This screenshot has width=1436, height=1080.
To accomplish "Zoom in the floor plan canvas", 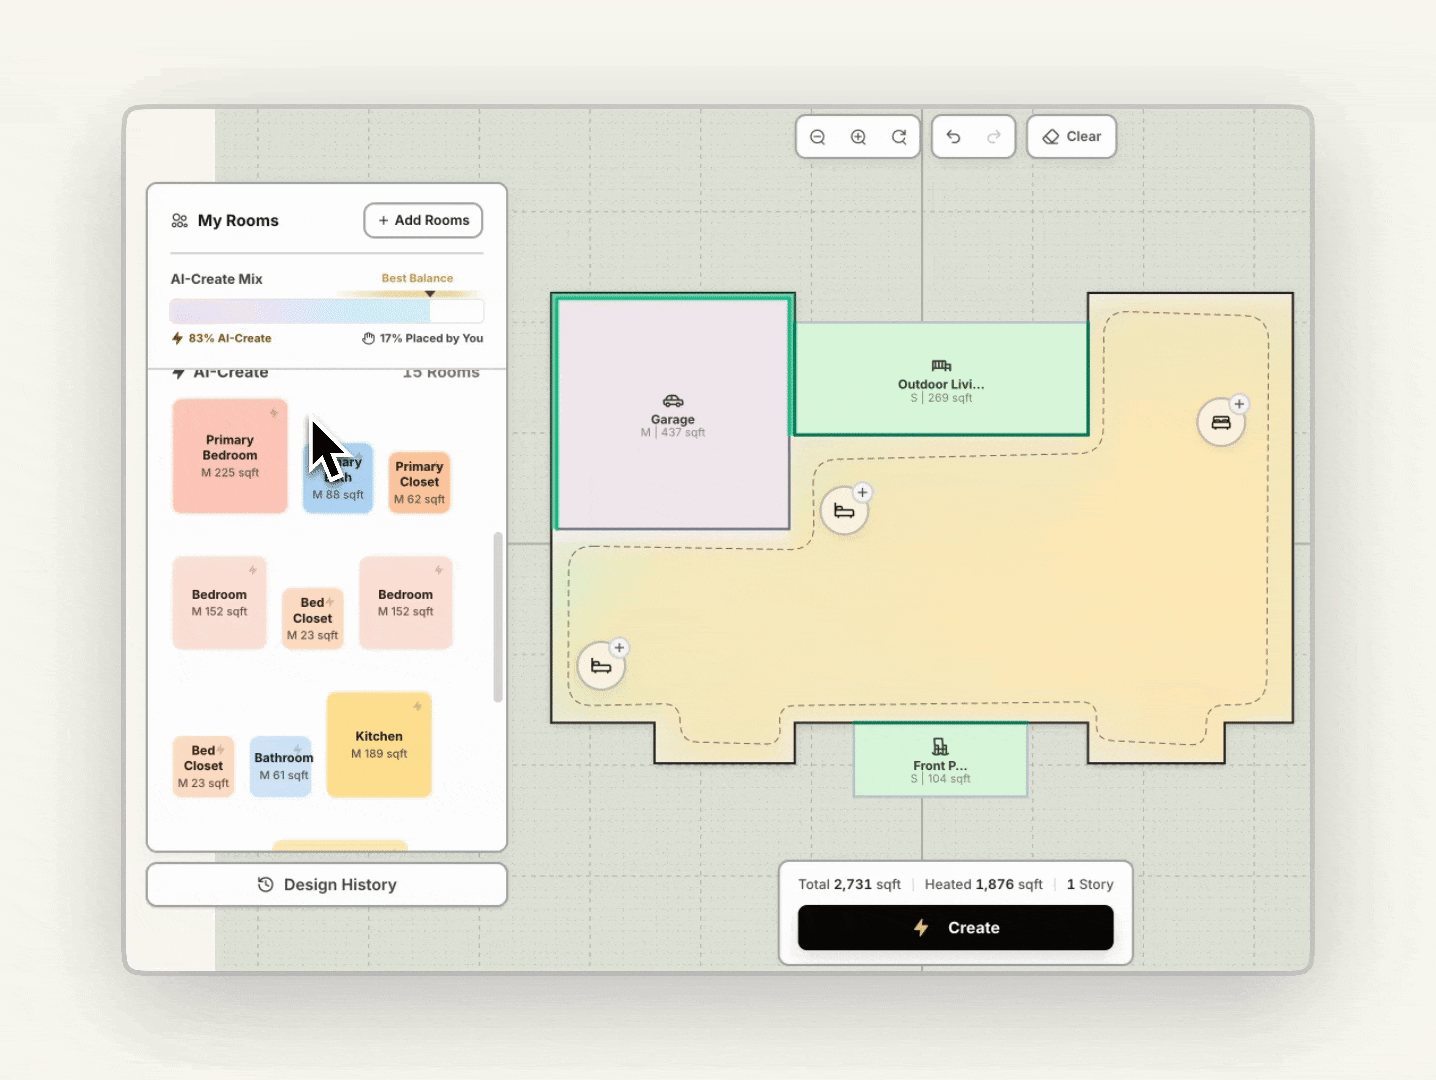I will 858,137.
